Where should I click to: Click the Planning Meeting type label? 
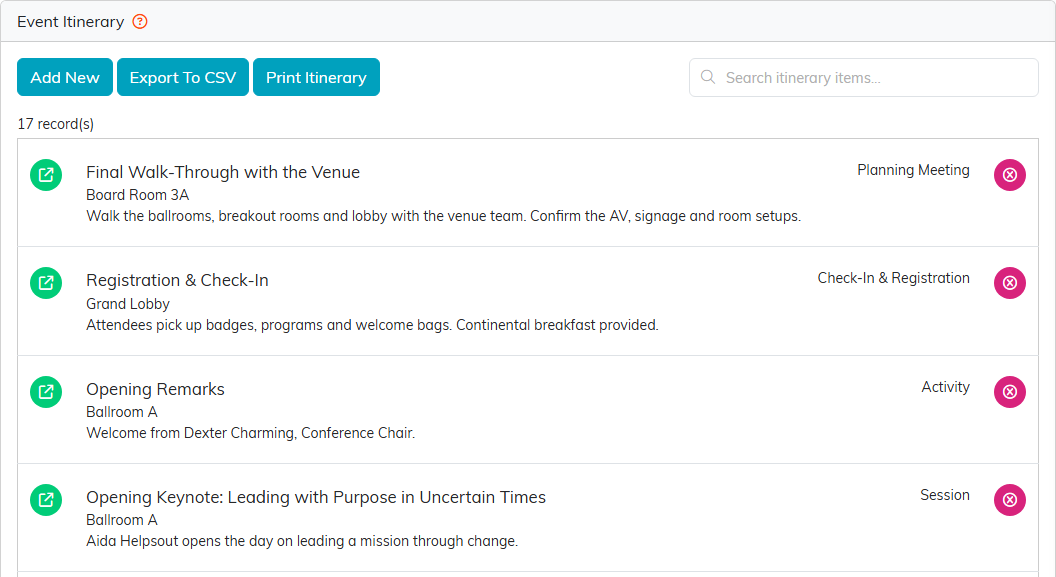click(913, 170)
